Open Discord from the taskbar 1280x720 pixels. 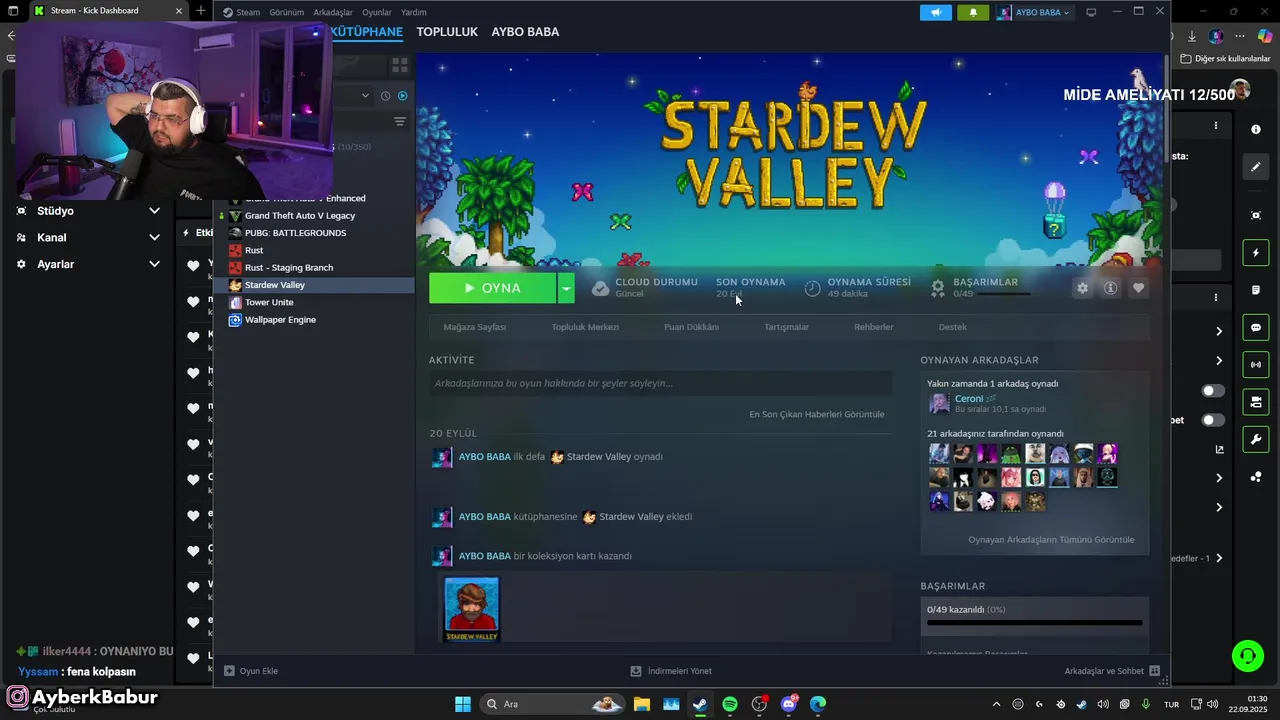pyautogui.click(x=789, y=704)
